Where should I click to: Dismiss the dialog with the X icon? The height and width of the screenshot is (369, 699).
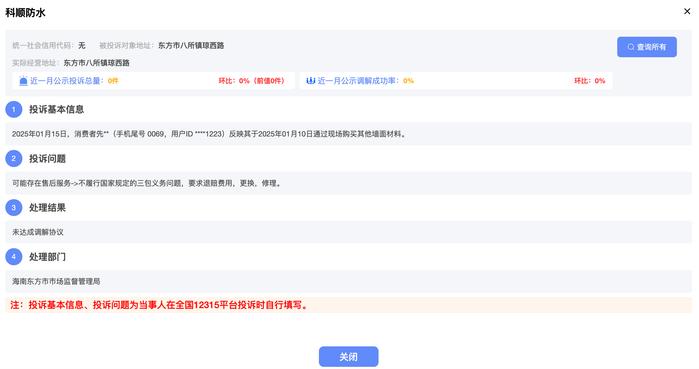(687, 11)
